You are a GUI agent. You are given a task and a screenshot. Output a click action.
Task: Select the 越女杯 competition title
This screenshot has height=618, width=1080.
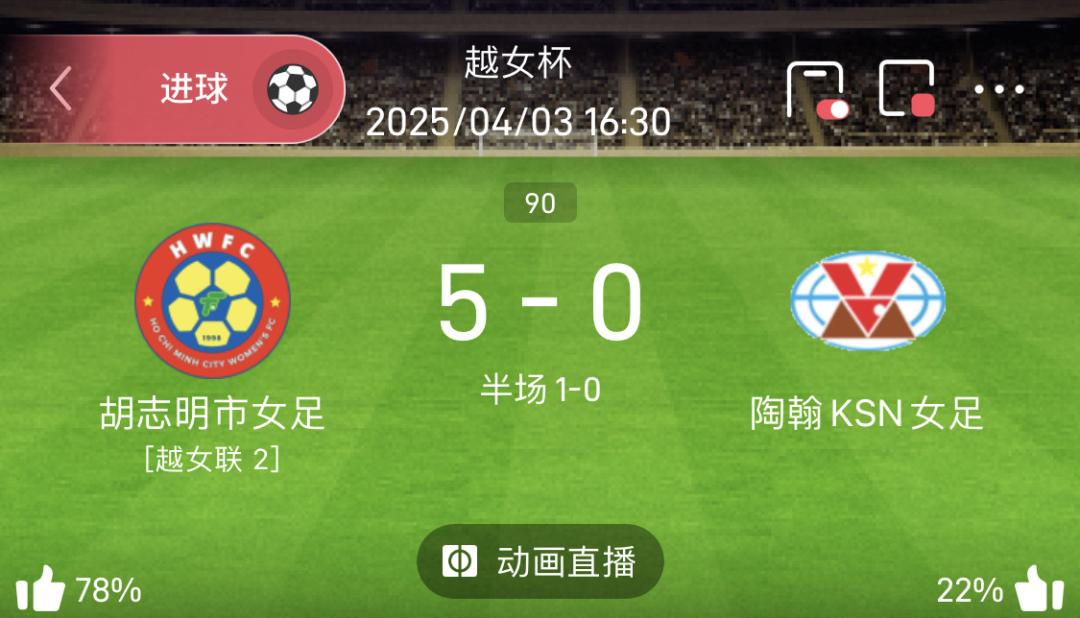[518, 63]
